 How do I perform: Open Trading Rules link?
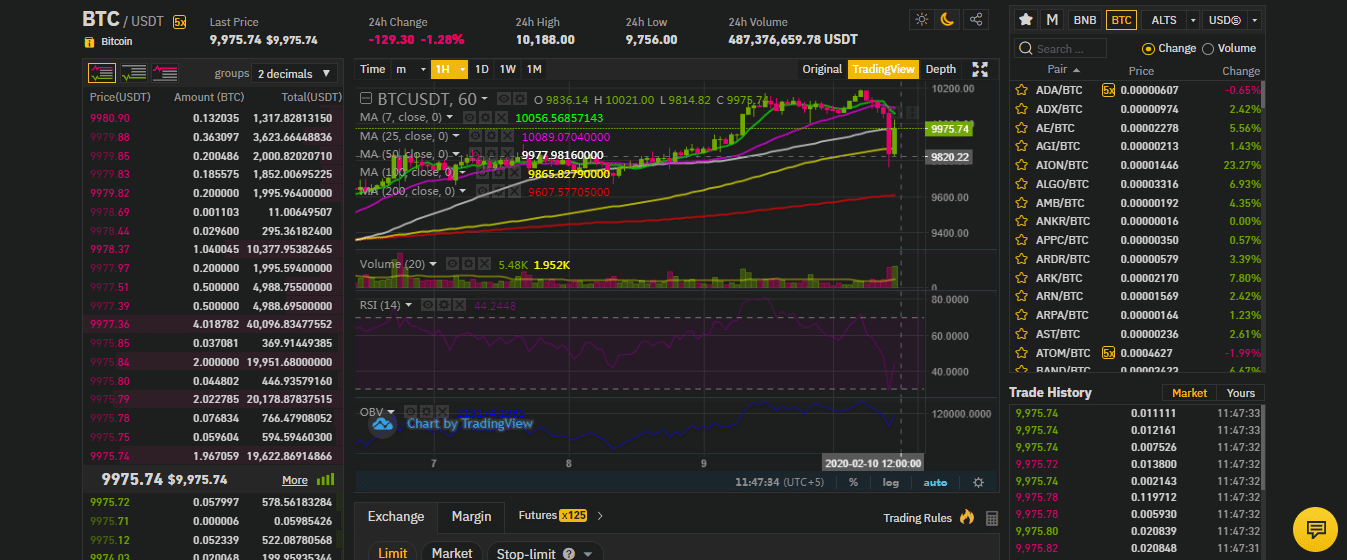(x=917, y=518)
